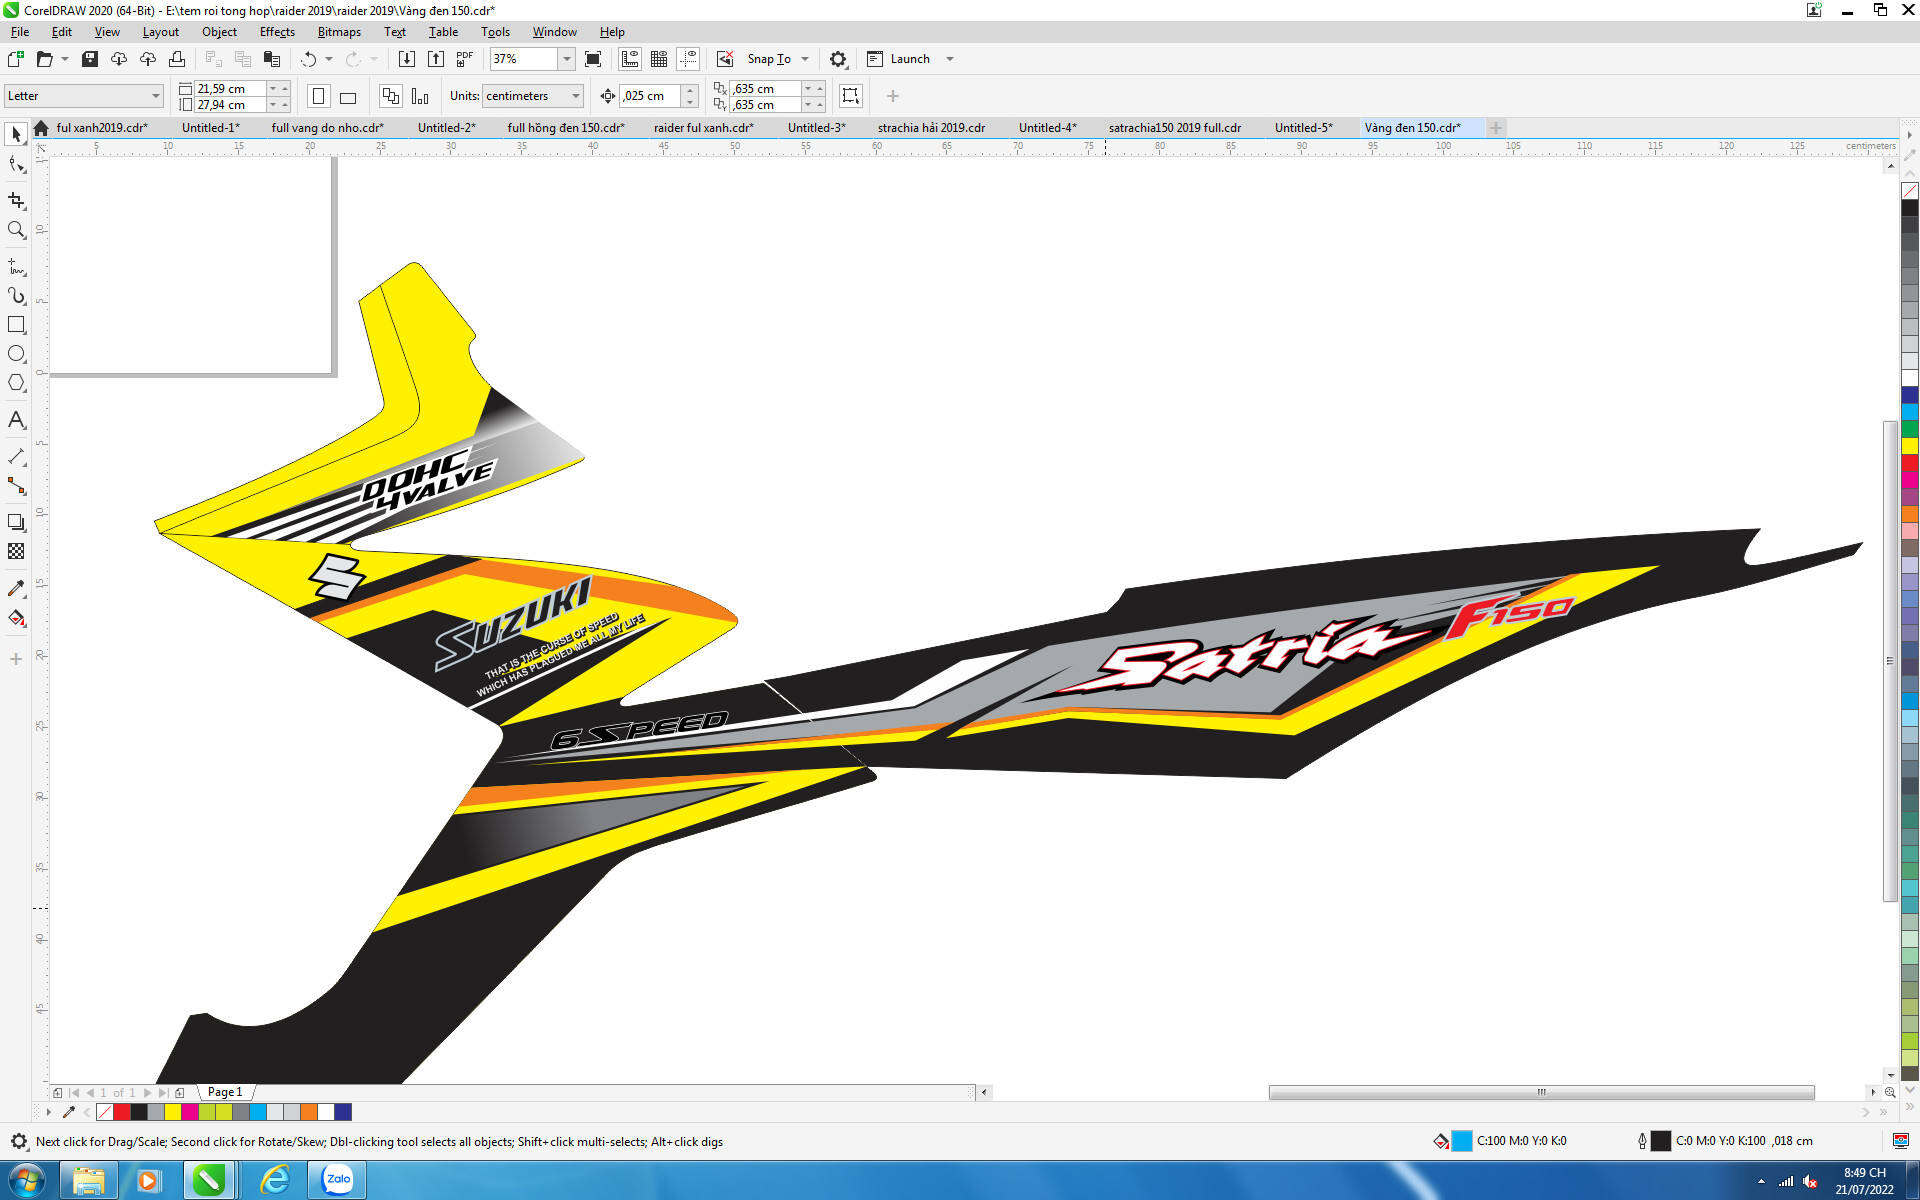The width and height of the screenshot is (1920, 1200).
Task: Choose the Crop tool
Action: (16, 201)
